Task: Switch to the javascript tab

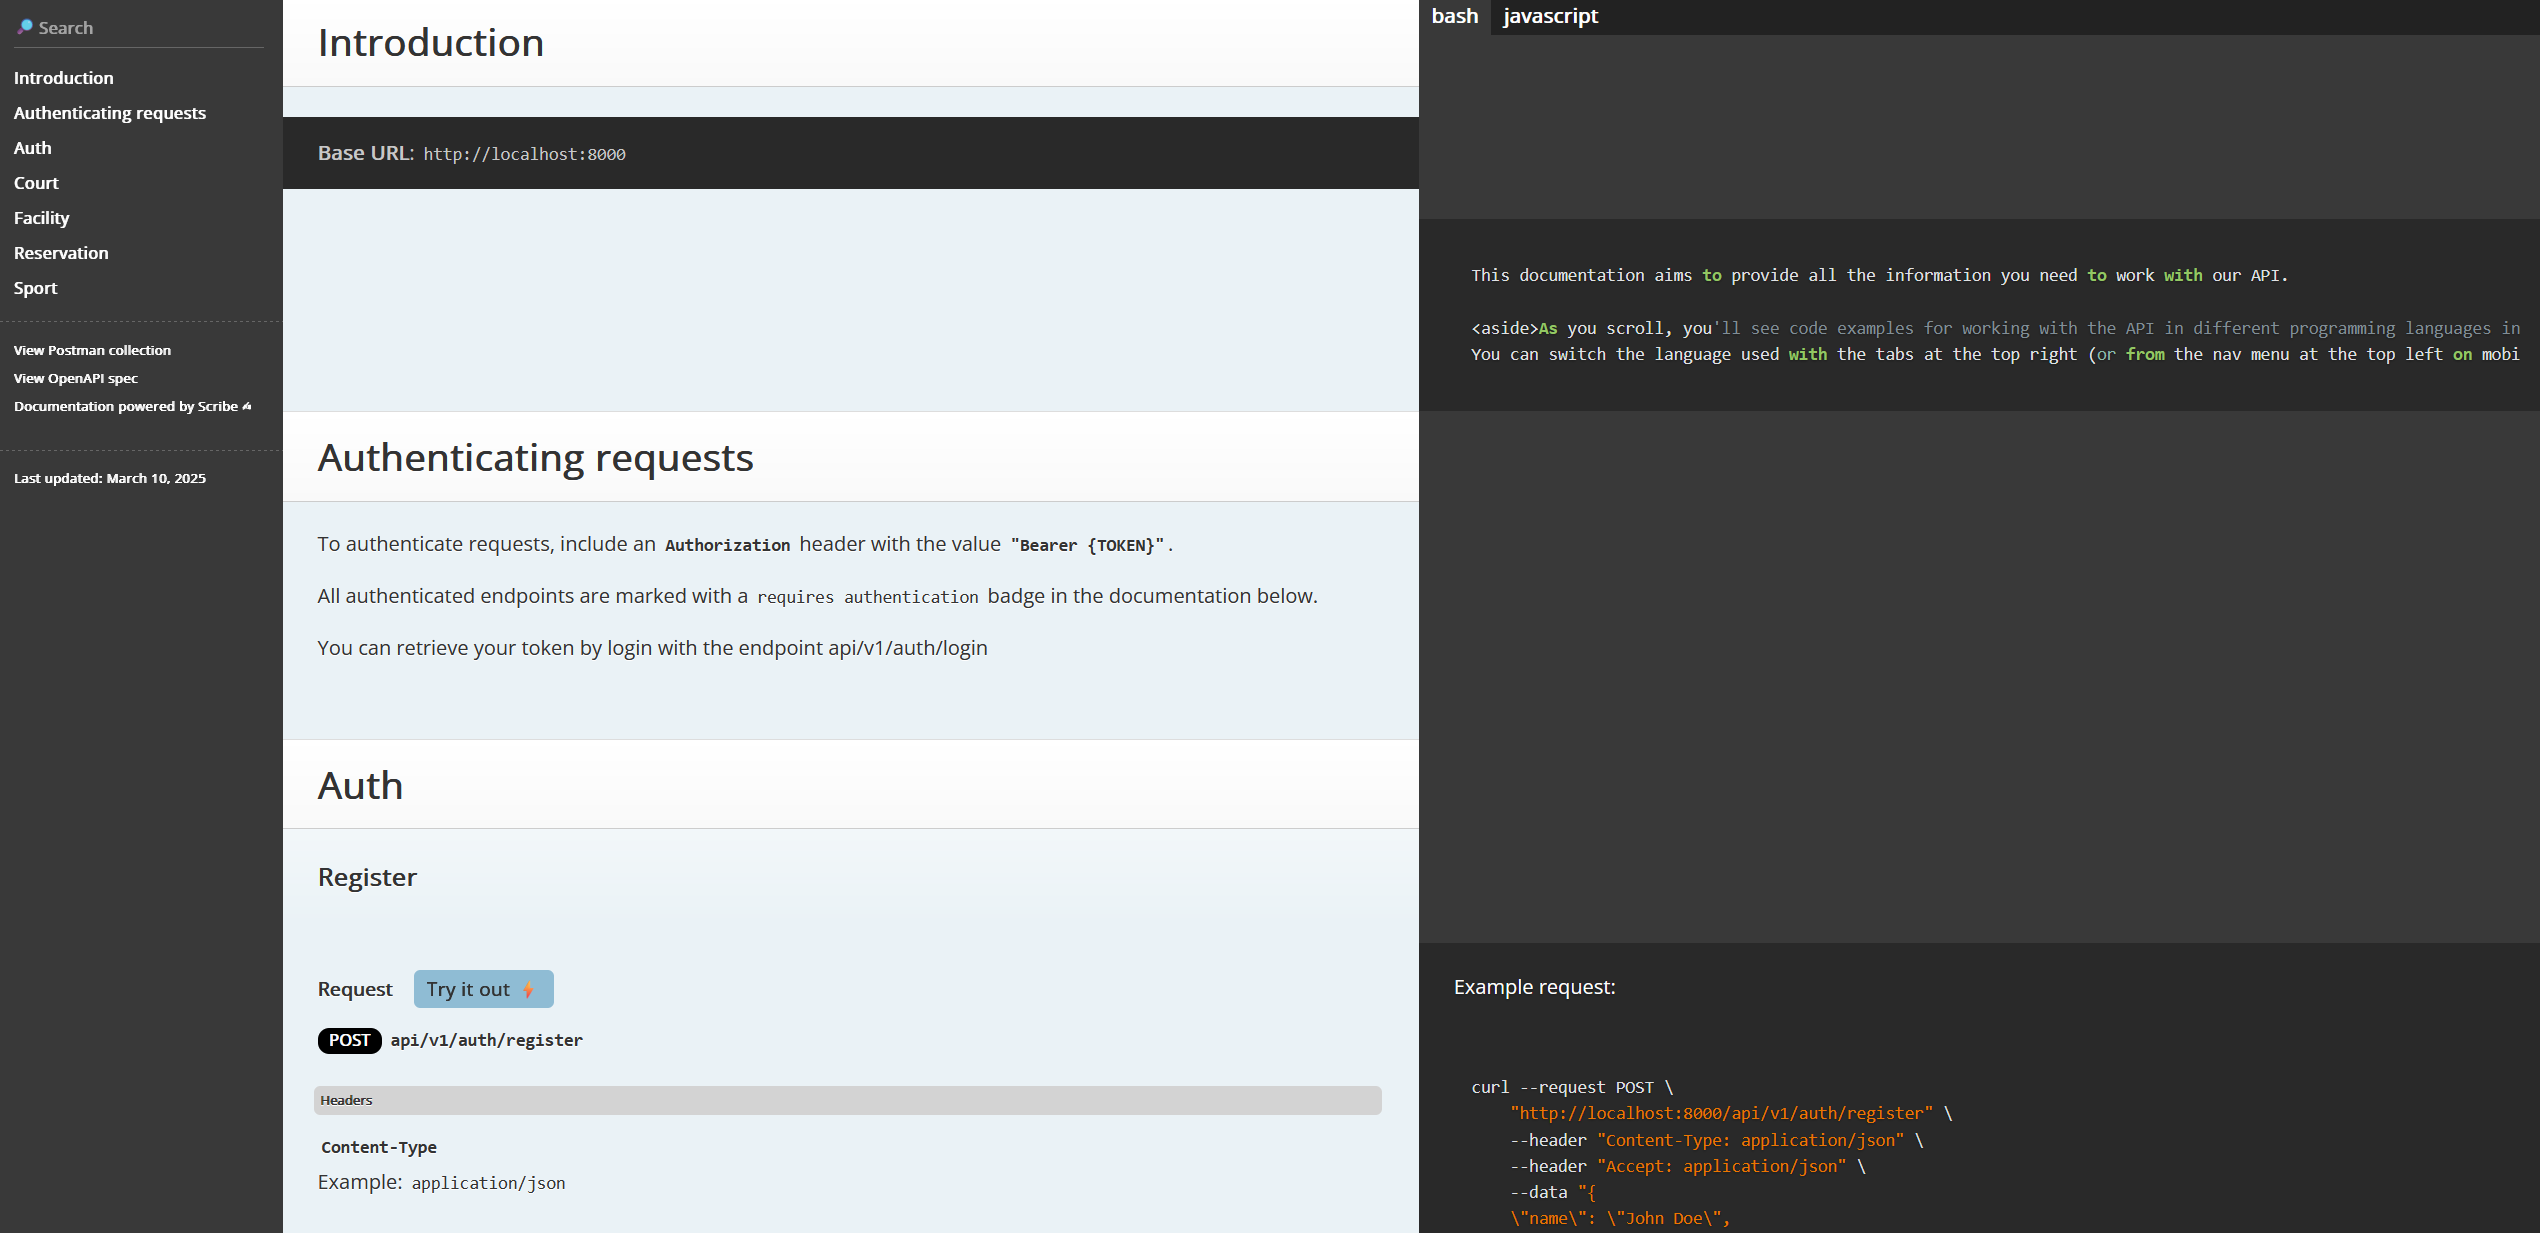Action: point(1549,16)
